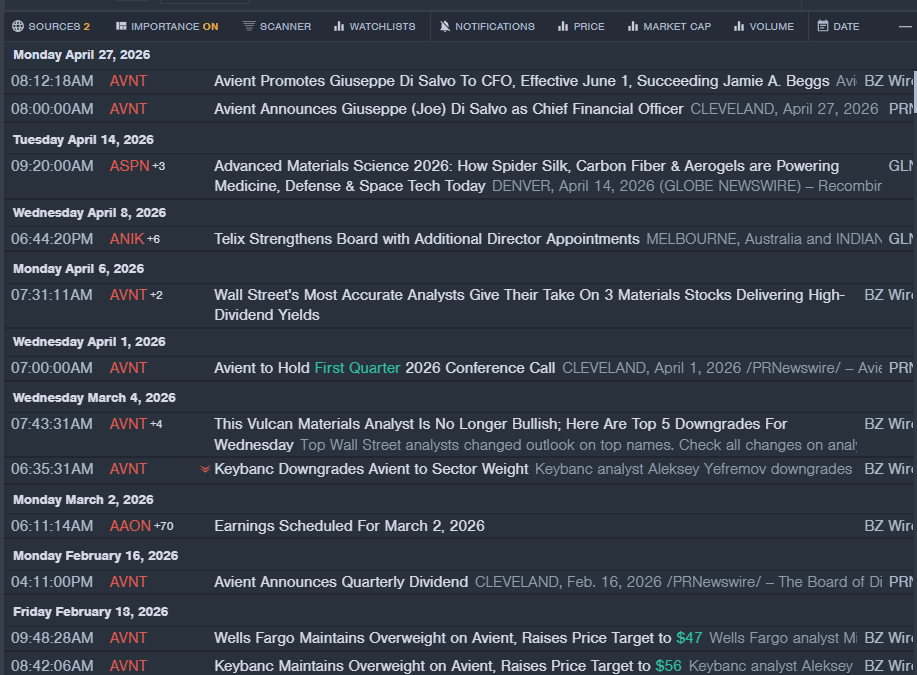Click AVNT ticker at 07:00:00AM

click(x=128, y=368)
